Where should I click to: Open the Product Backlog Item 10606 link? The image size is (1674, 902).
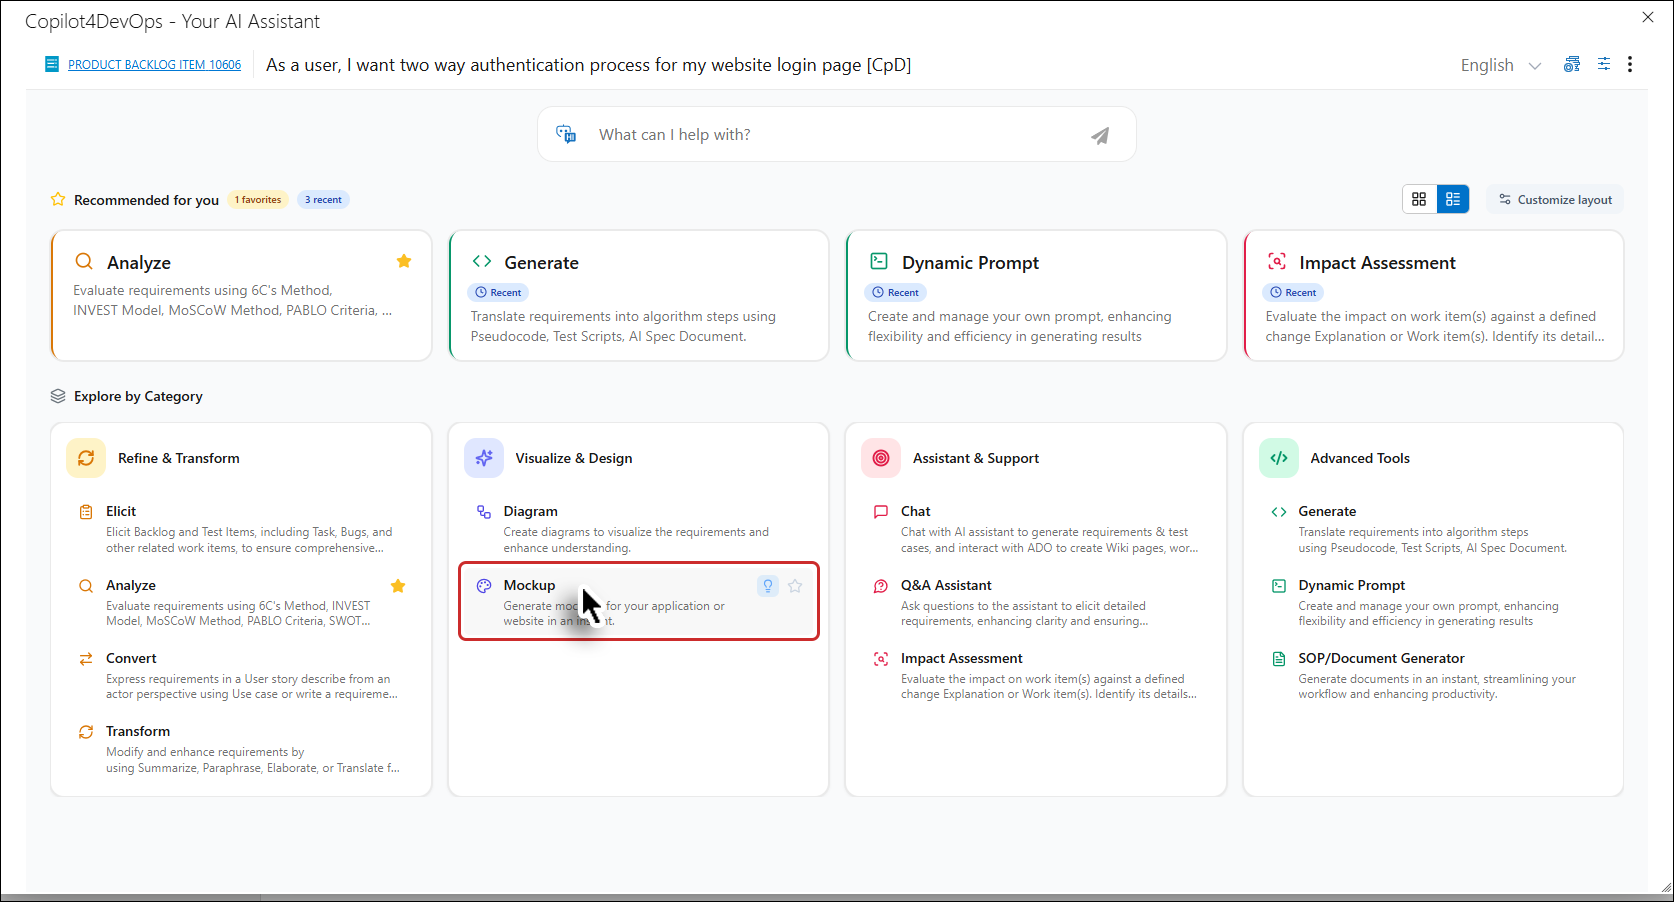click(x=154, y=65)
